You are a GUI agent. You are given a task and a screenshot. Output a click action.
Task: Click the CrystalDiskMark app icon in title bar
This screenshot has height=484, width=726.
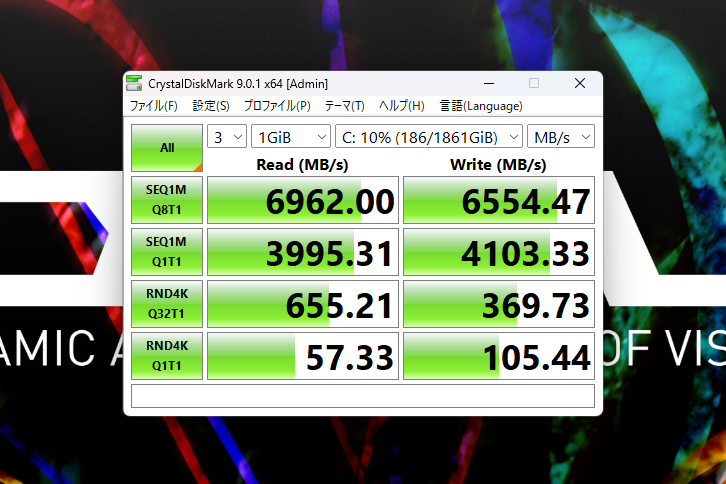134,83
